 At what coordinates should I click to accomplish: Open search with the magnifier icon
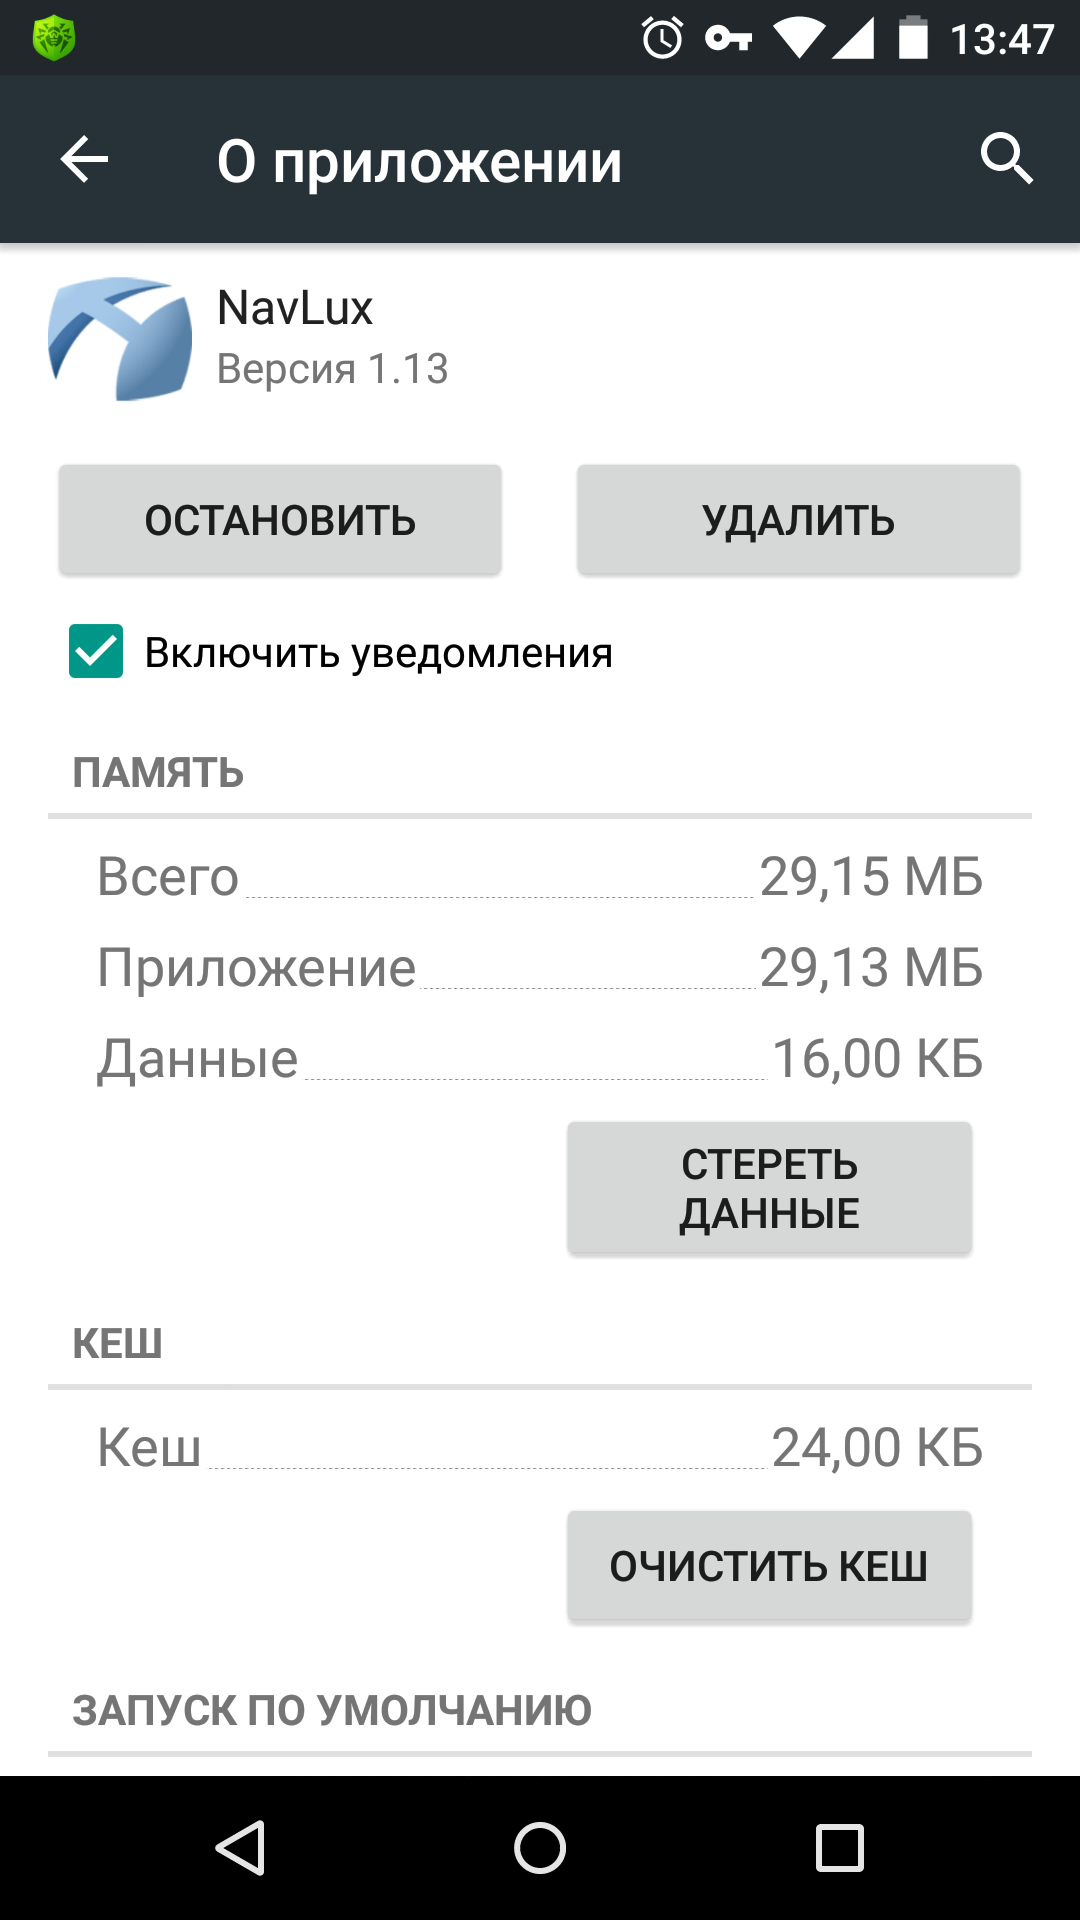point(1005,159)
